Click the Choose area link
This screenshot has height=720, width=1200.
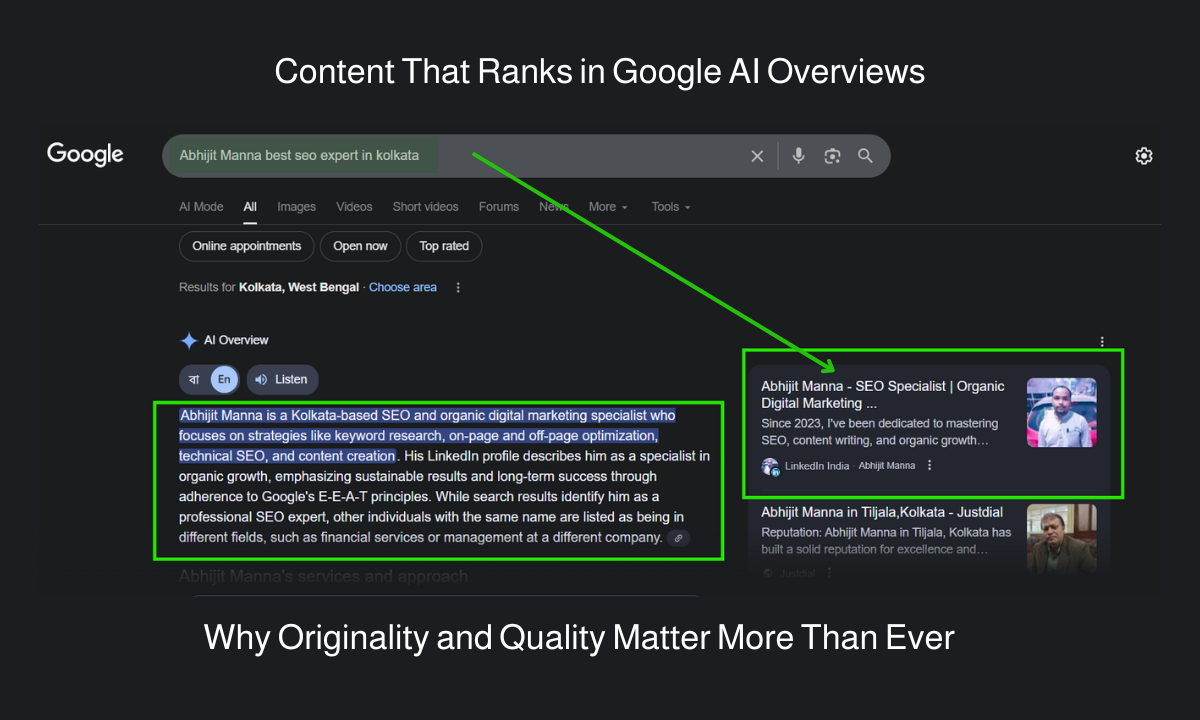(402, 287)
